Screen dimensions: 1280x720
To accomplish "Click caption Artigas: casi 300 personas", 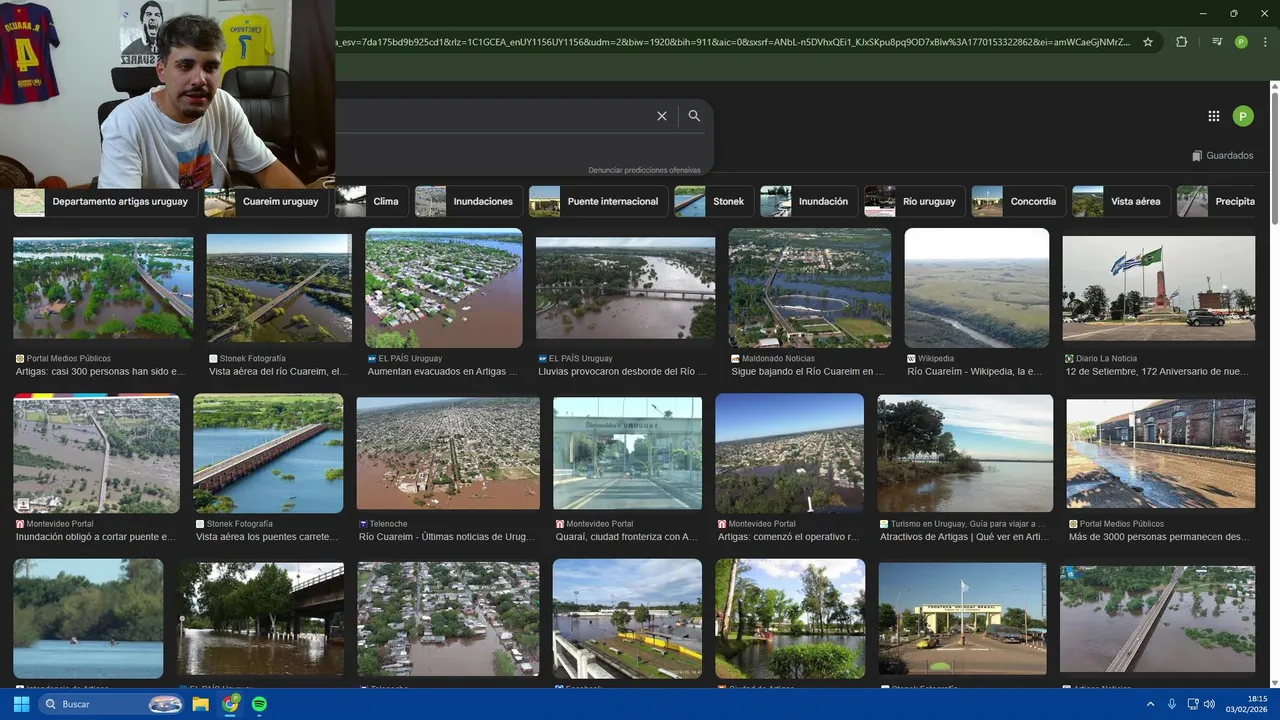I will coord(101,372).
